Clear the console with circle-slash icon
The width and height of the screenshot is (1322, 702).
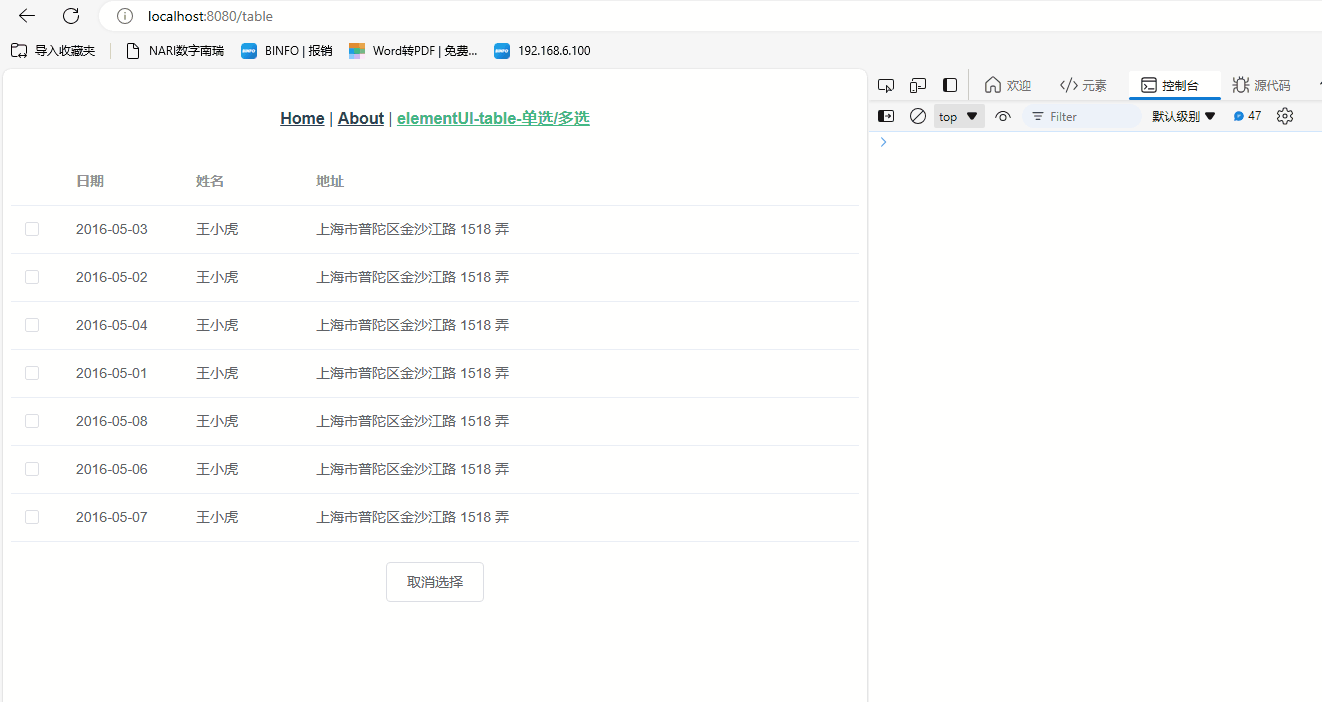coord(918,116)
